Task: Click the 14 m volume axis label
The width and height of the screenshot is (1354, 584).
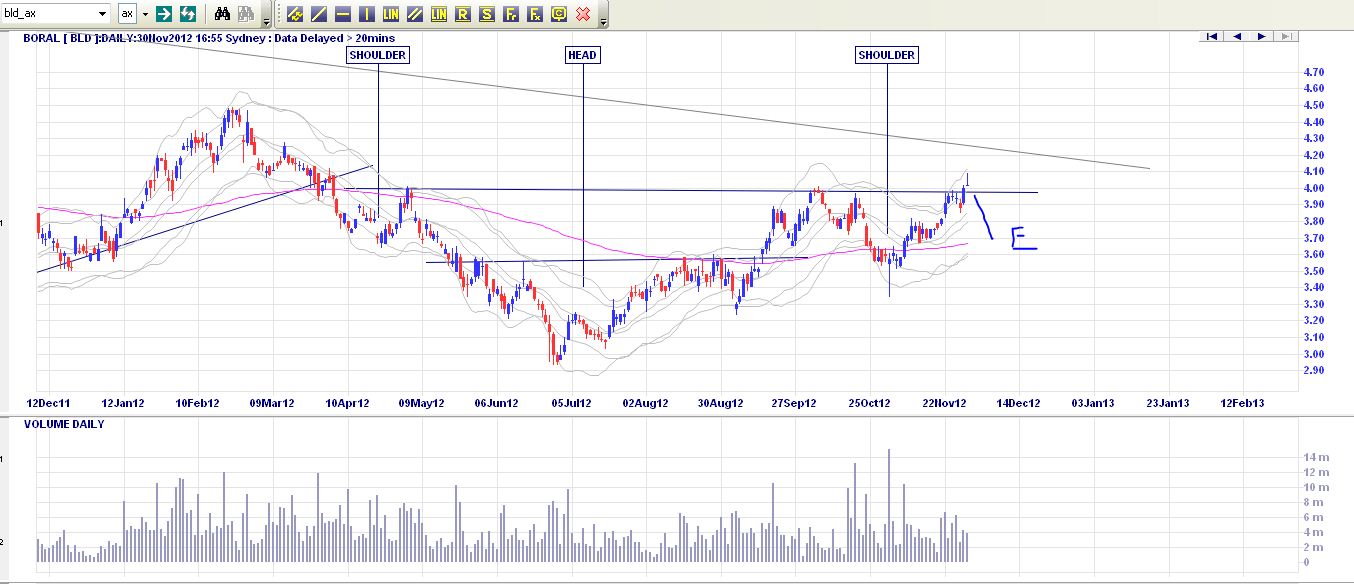Action: [1315, 457]
